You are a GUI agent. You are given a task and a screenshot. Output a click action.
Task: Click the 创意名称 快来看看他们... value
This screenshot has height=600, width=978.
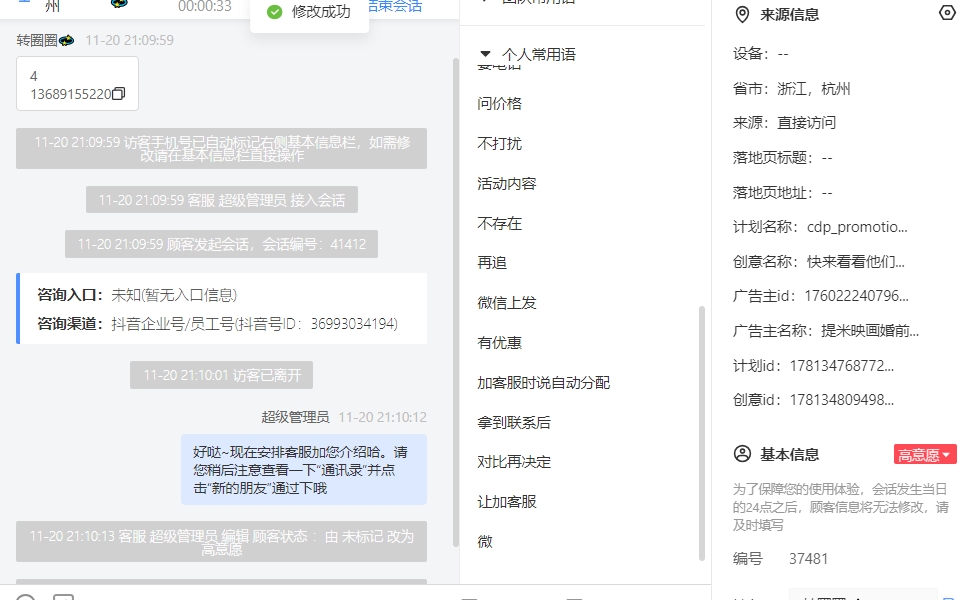(856, 262)
